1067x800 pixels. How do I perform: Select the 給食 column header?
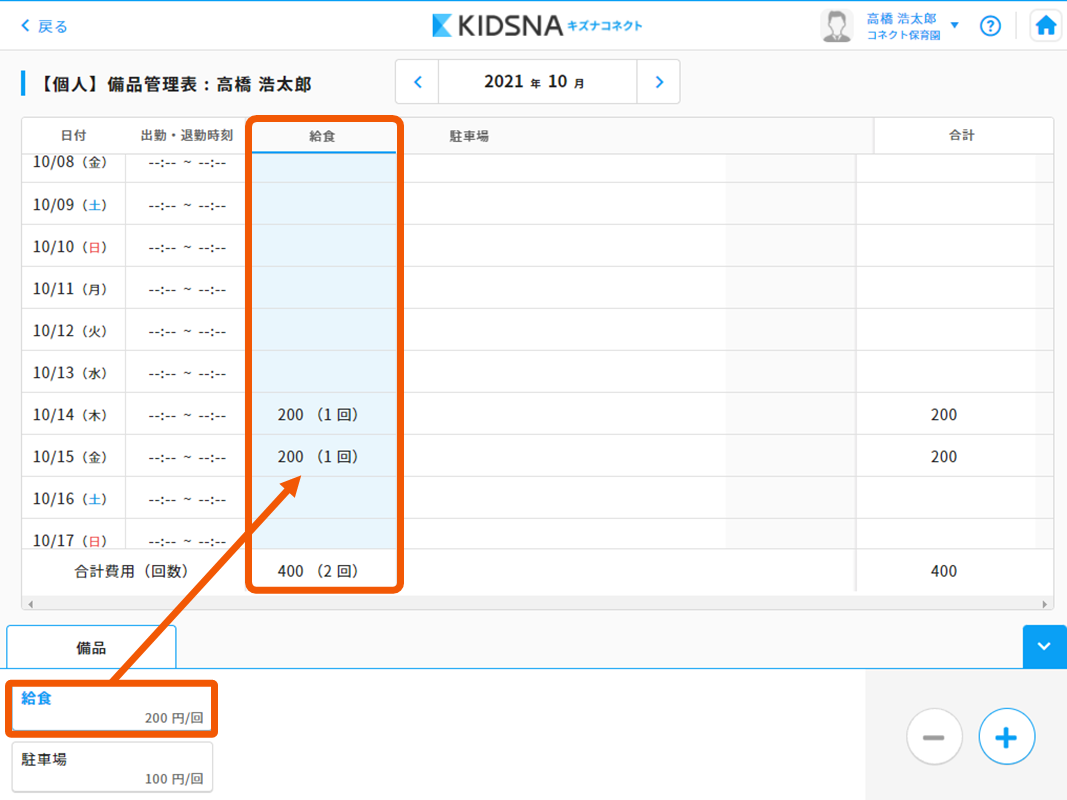[323, 136]
